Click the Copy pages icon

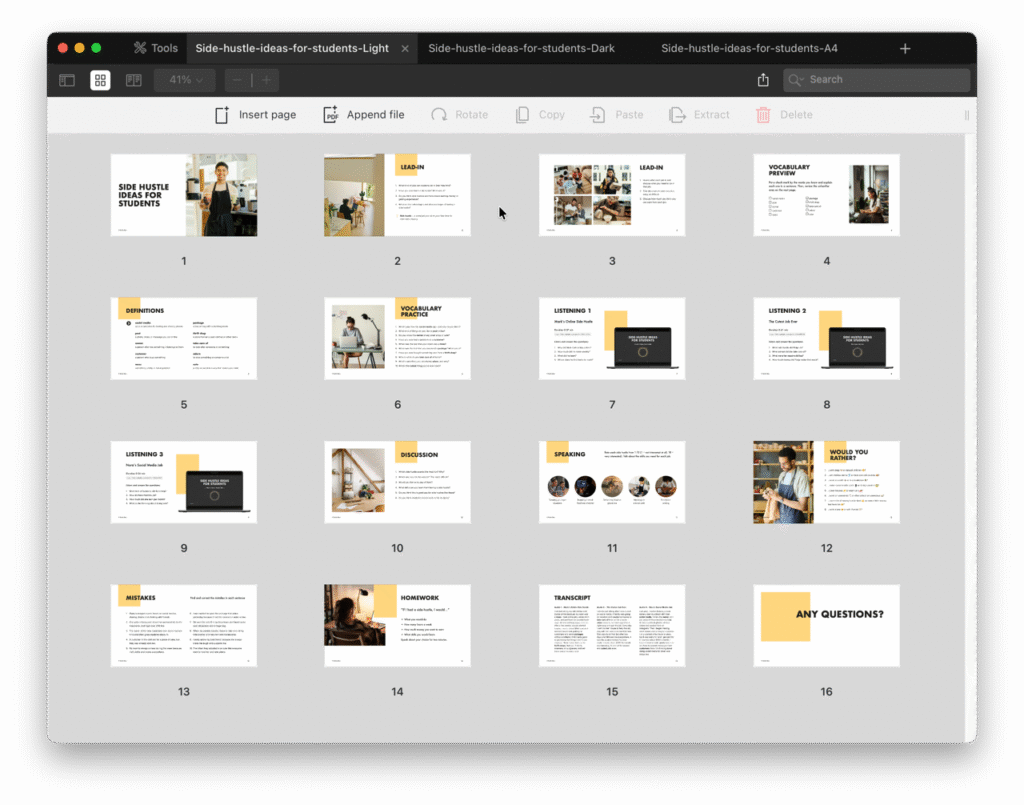pyautogui.click(x=521, y=114)
